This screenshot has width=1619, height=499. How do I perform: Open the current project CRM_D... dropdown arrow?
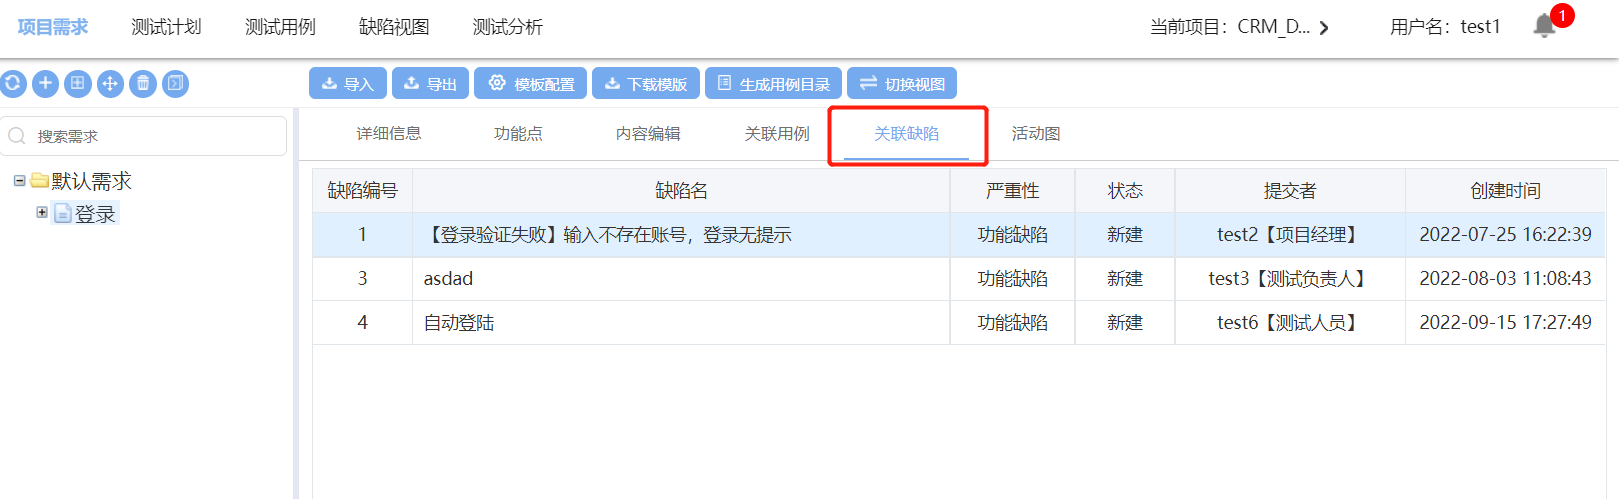tap(1324, 28)
